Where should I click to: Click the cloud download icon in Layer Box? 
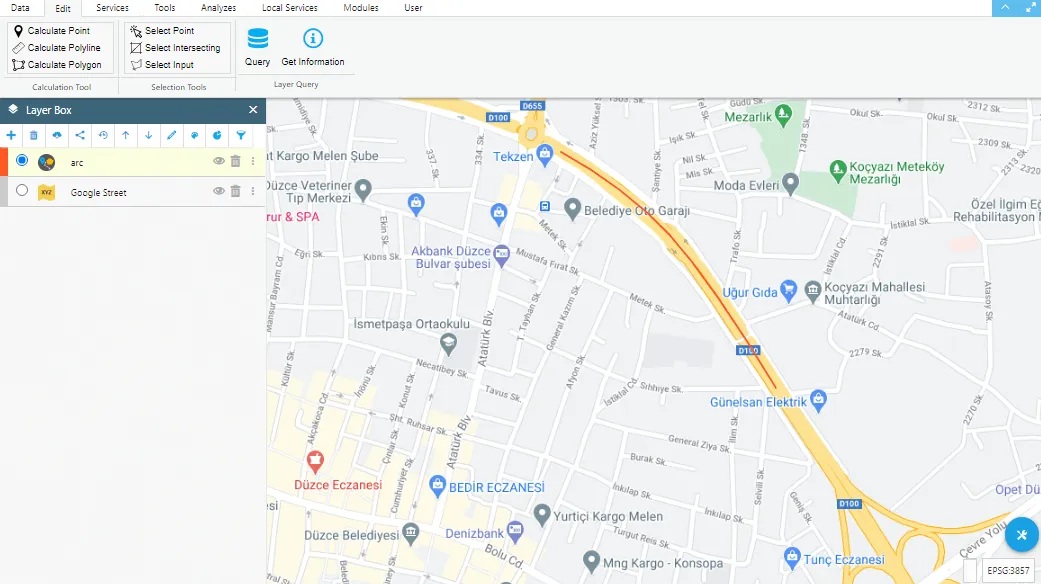(57, 135)
